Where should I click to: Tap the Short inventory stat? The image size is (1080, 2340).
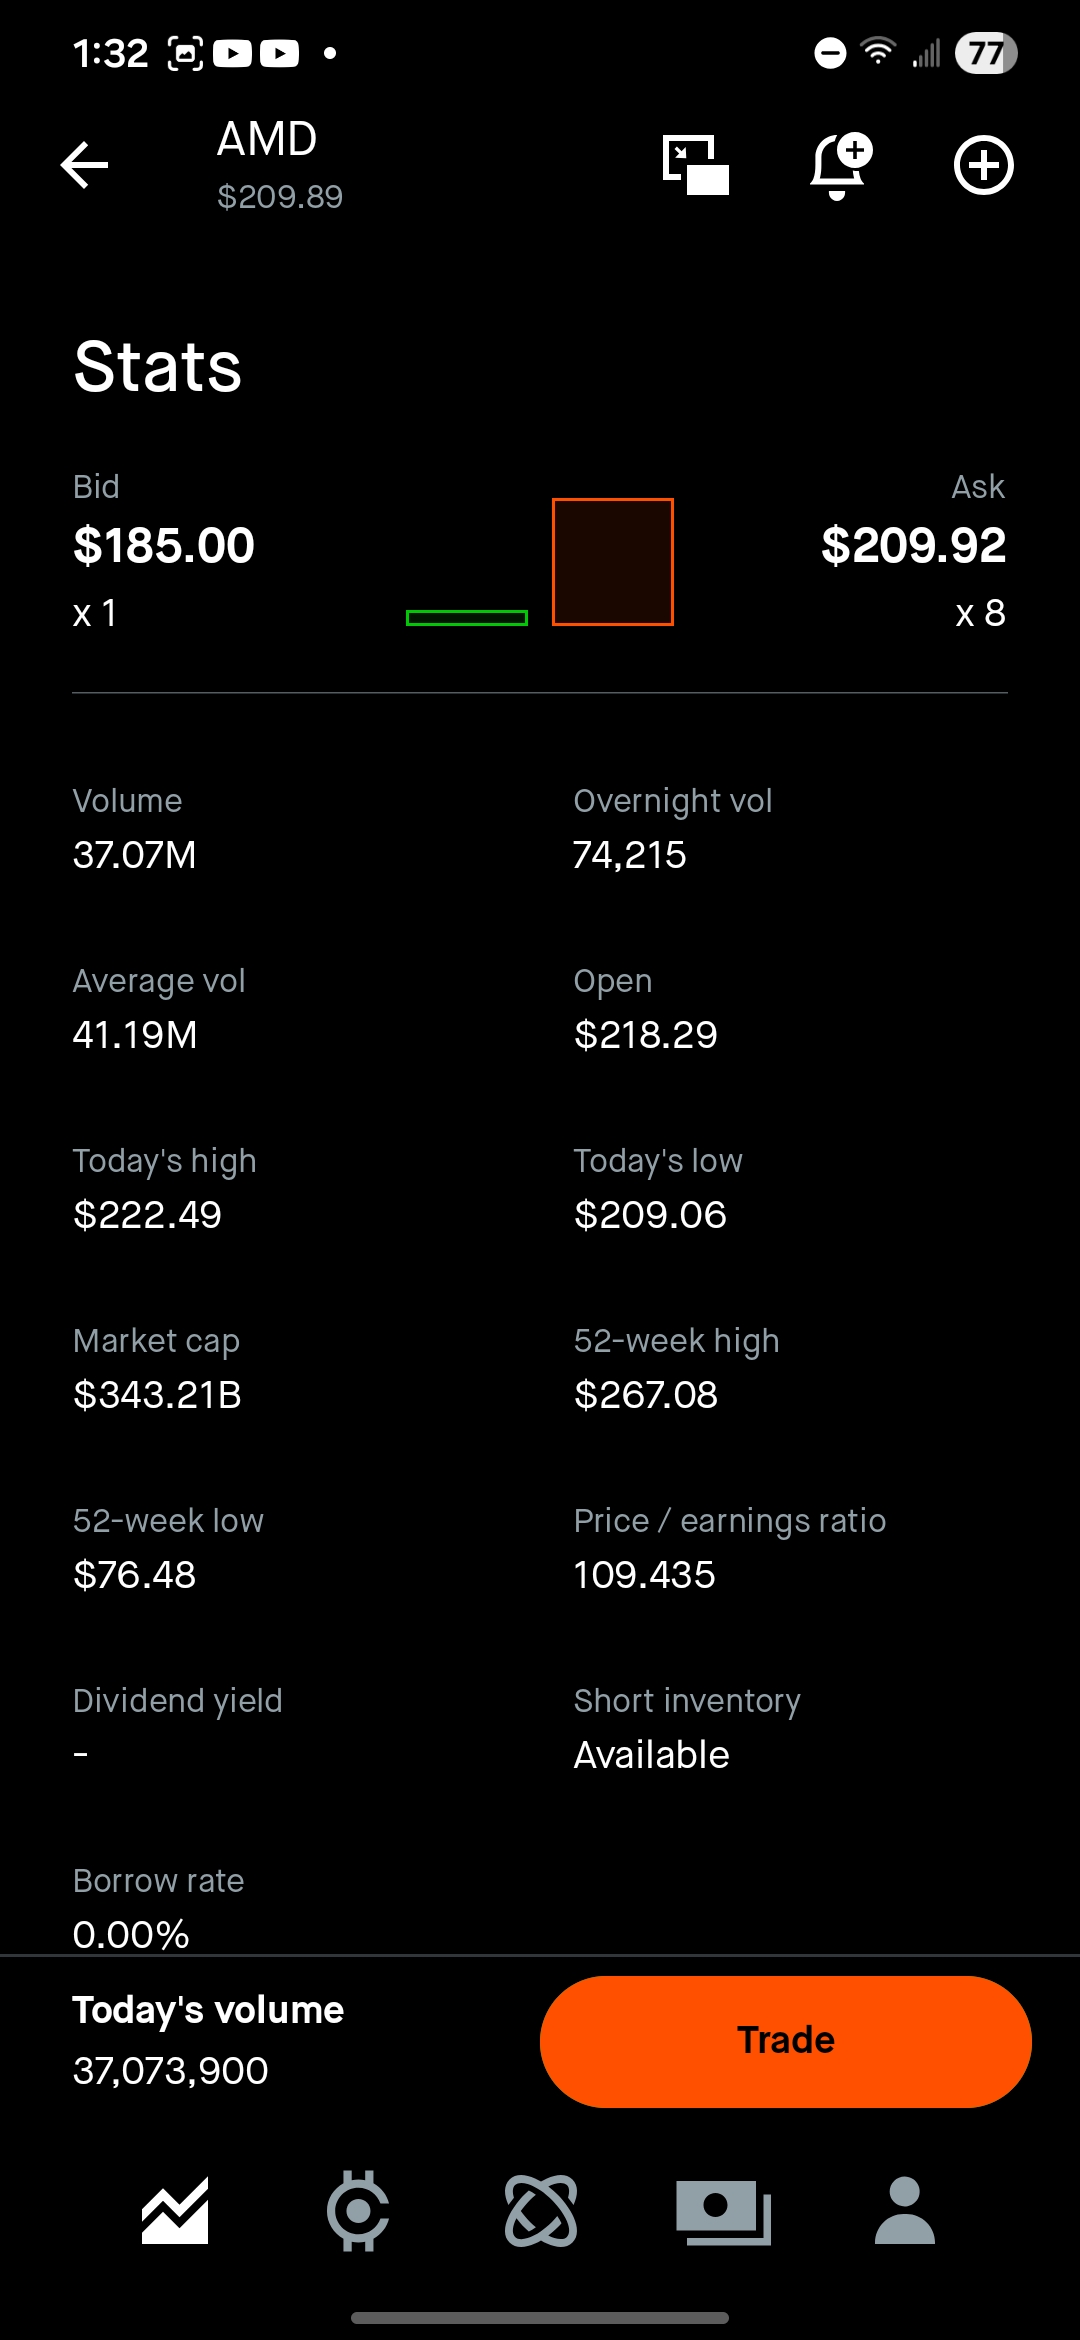coord(687,1728)
